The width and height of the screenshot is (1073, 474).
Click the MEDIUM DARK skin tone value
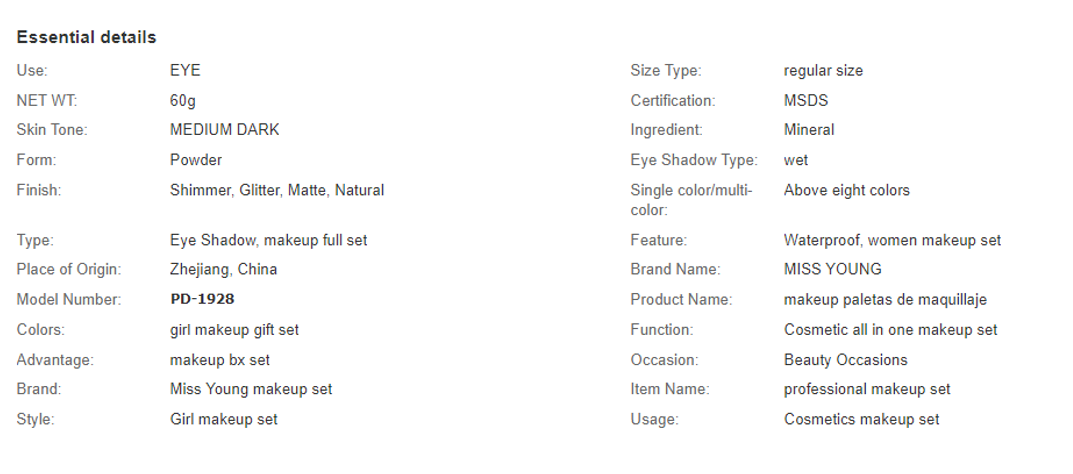pyautogui.click(x=224, y=130)
